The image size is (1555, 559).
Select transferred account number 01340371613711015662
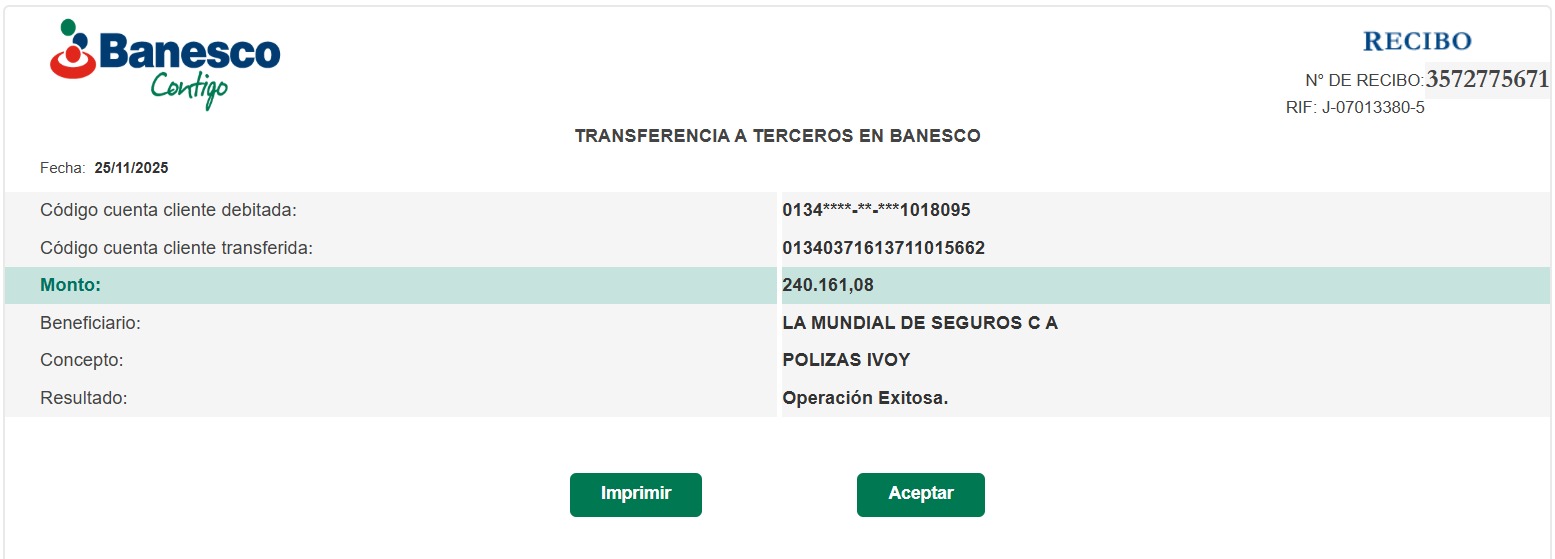[x=883, y=248]
